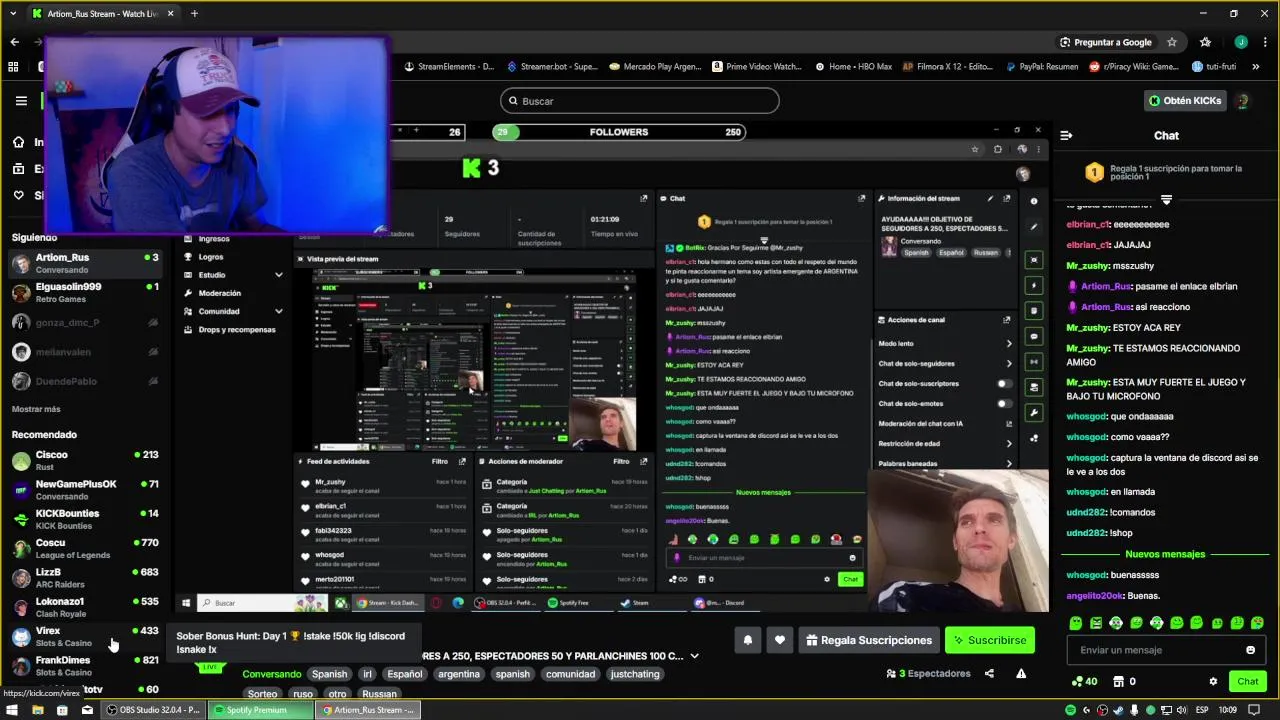Open the Kick user avatar menu

click(1243, 101)
